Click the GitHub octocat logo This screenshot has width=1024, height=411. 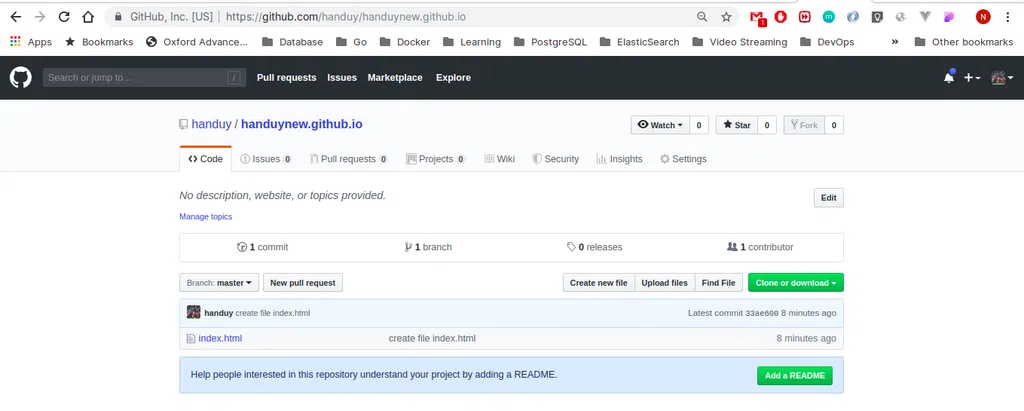pos(20,78)
